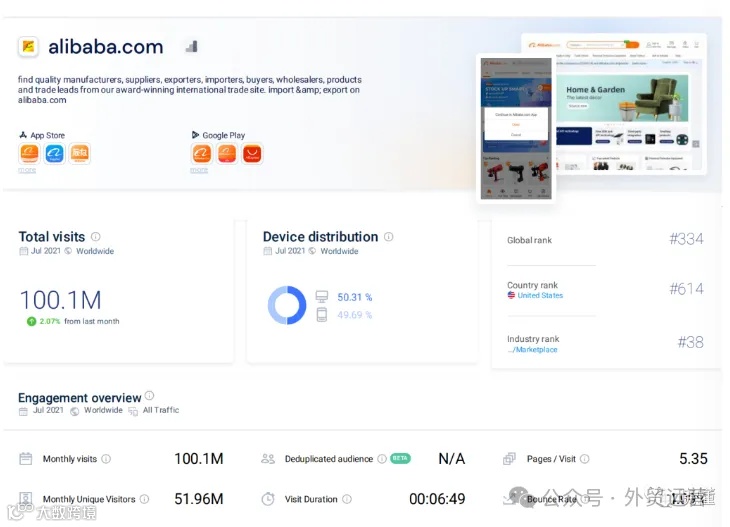This screenshot has height=527, width=730.
Task: Click Worldwide under Total visits
Action: [x=95, y=251]
